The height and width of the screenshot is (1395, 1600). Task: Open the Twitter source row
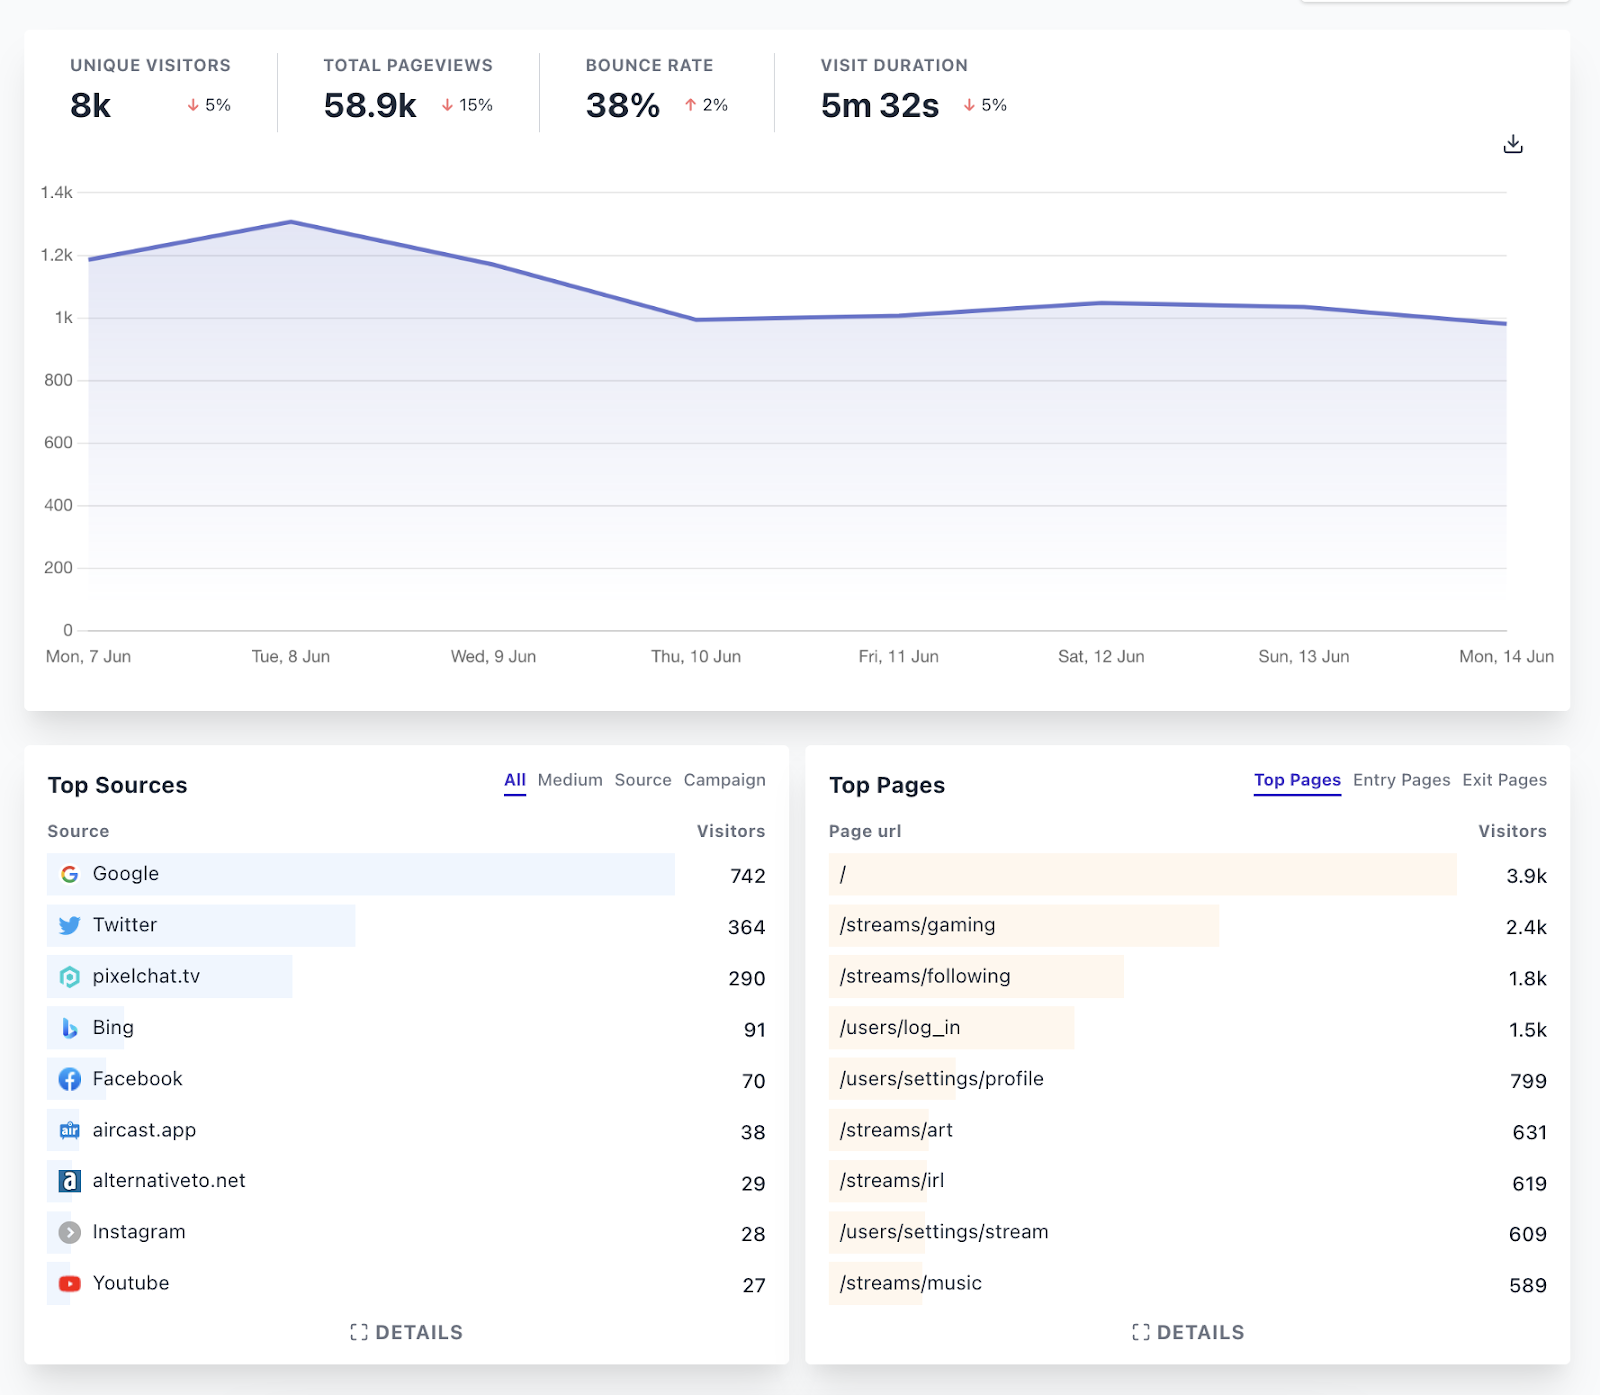point(406,925)
